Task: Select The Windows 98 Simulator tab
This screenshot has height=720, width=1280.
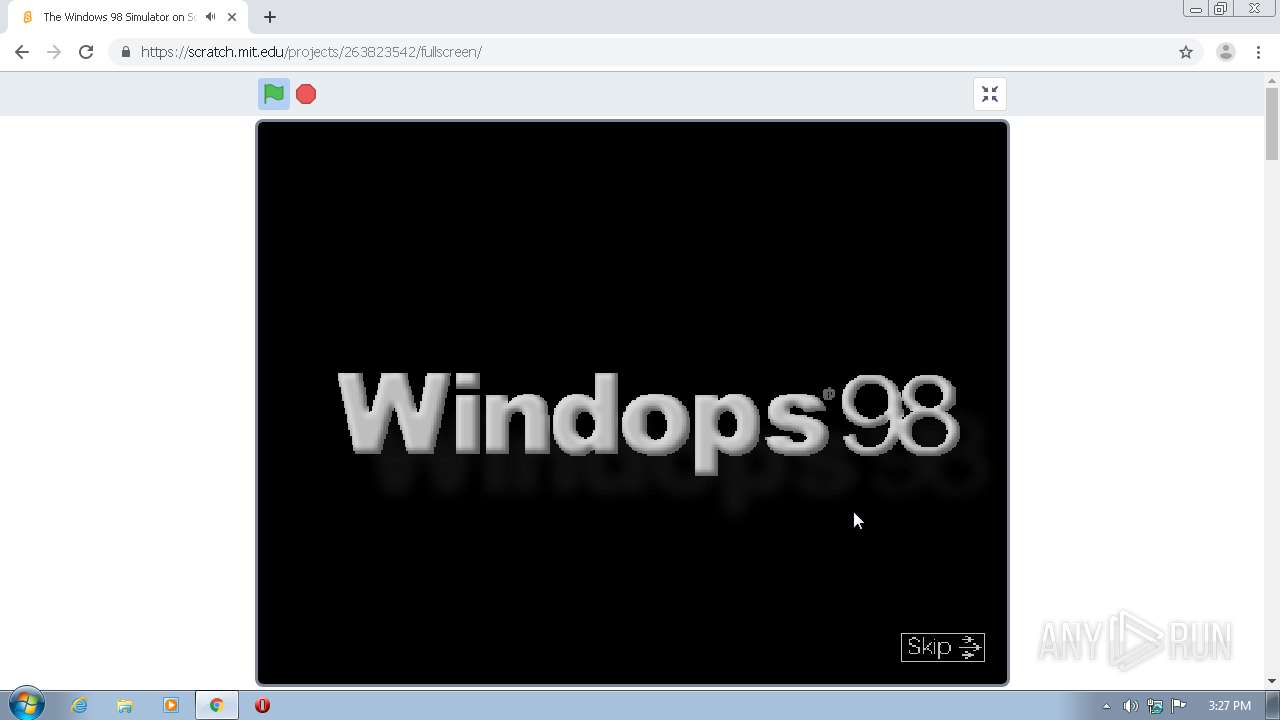Action: pyautogui.click(x=129, y=17)
